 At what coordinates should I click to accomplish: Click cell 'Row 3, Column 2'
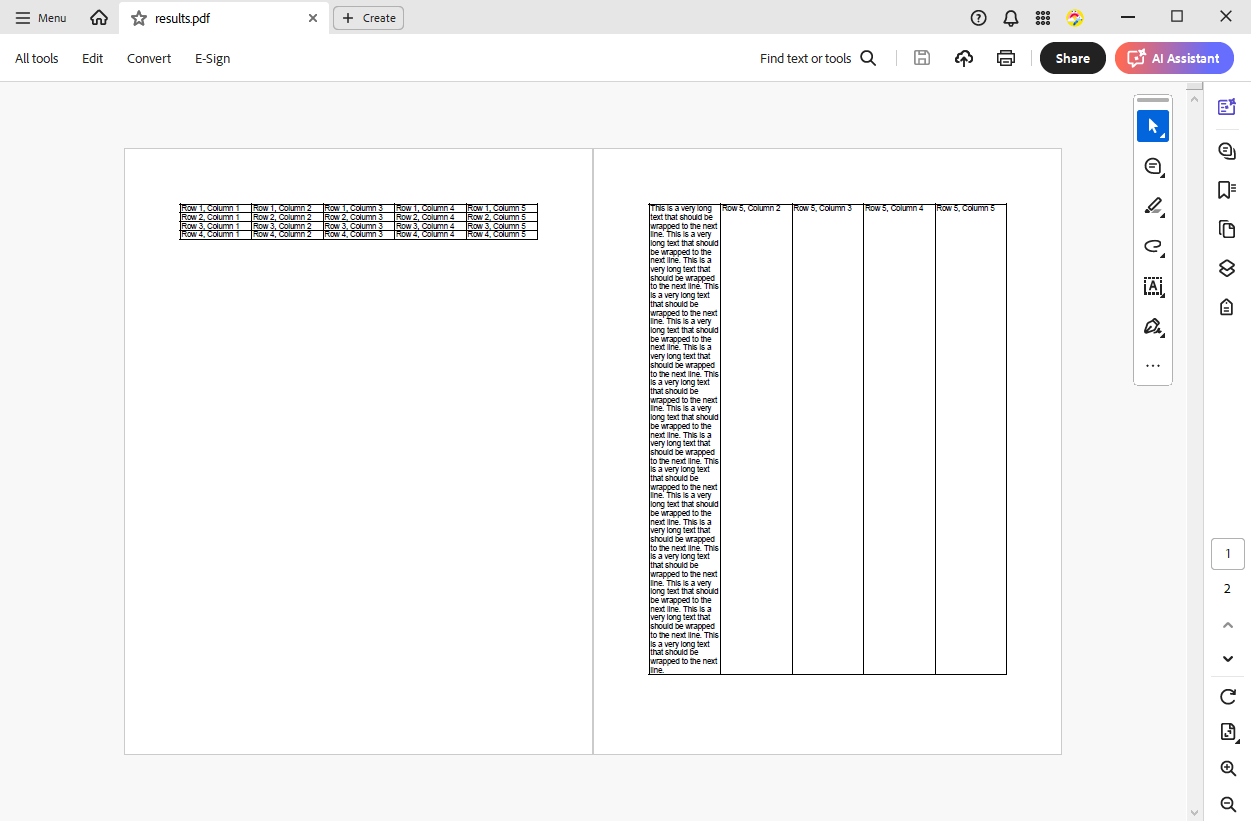pyautogui.click(x=287, y=226)
